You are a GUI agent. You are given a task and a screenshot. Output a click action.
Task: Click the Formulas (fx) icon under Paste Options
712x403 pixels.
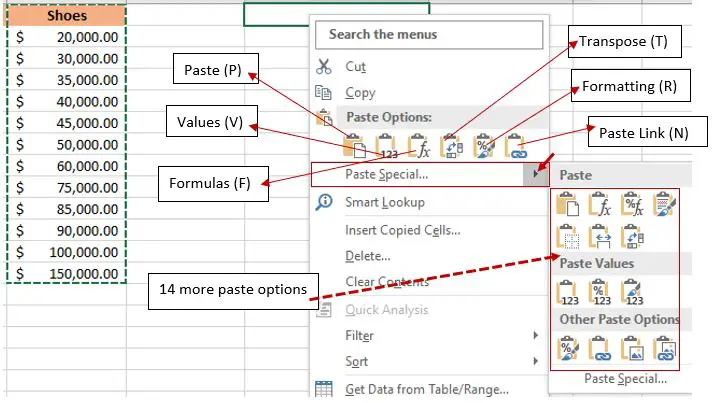tap(420, 147)
